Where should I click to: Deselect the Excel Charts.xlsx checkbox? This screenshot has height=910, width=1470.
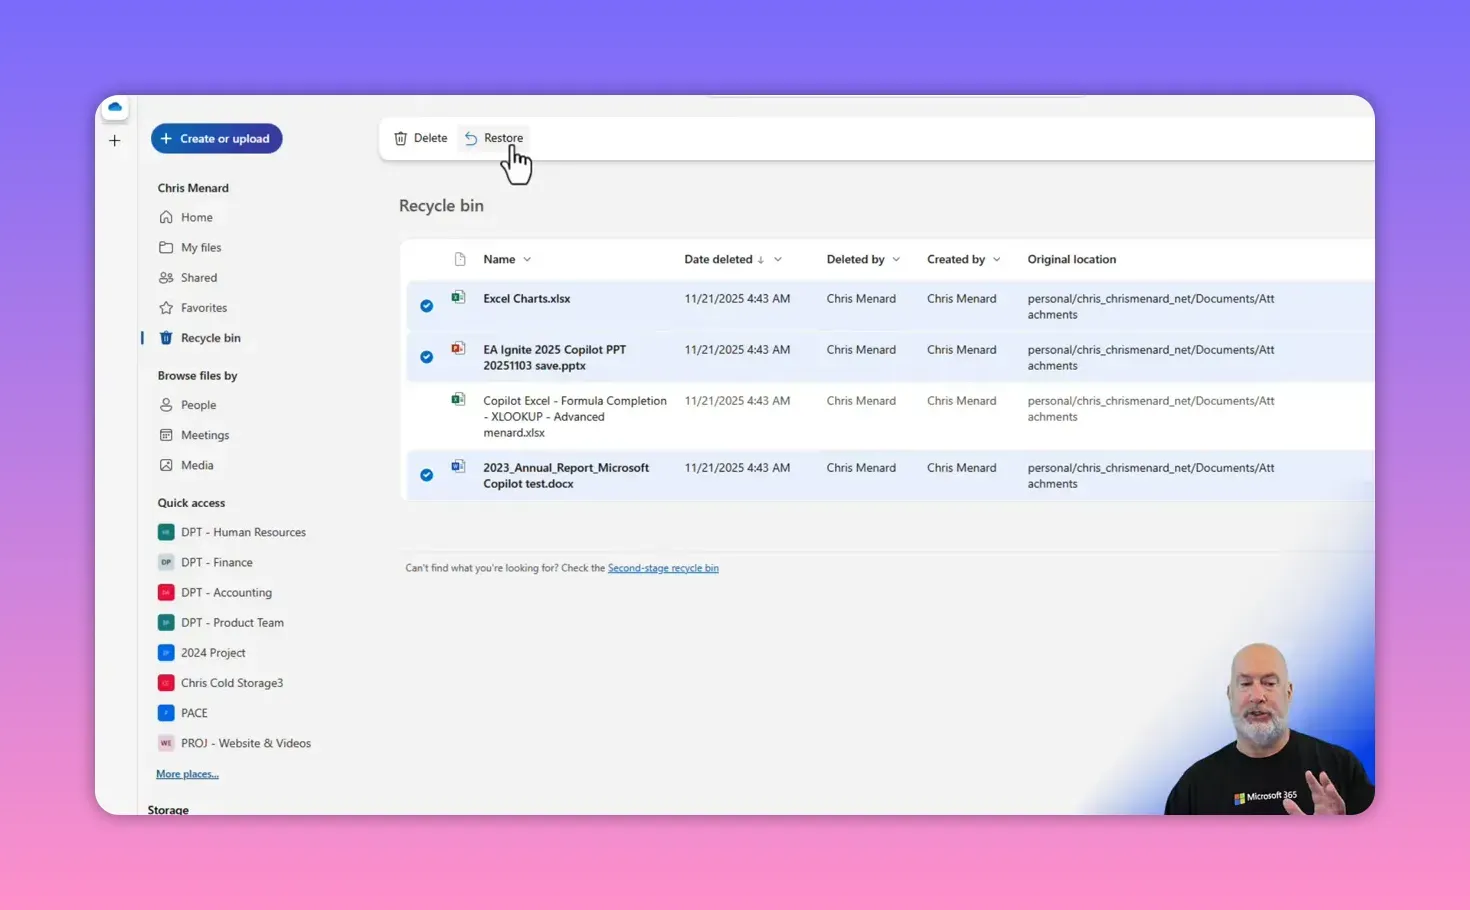click(426, 305)
